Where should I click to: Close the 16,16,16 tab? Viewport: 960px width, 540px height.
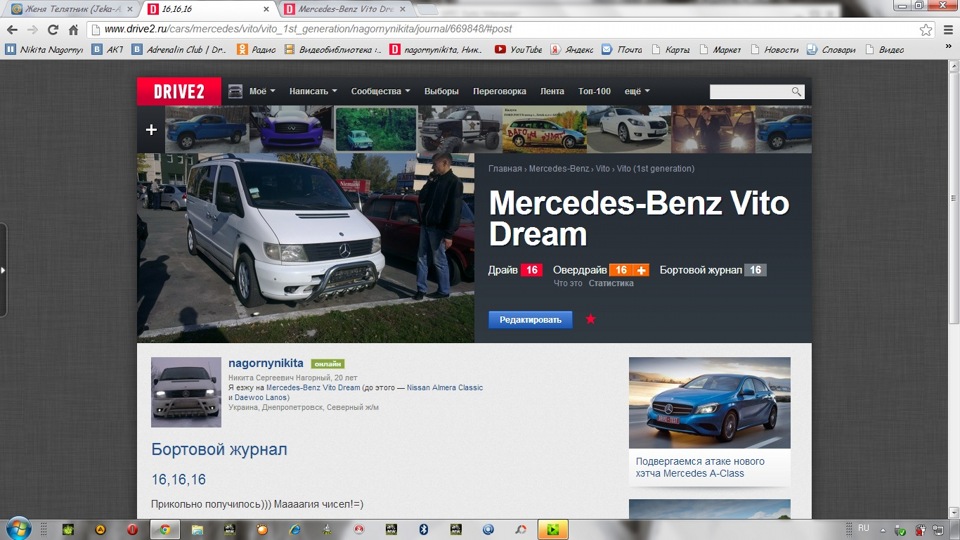(266, 9)
